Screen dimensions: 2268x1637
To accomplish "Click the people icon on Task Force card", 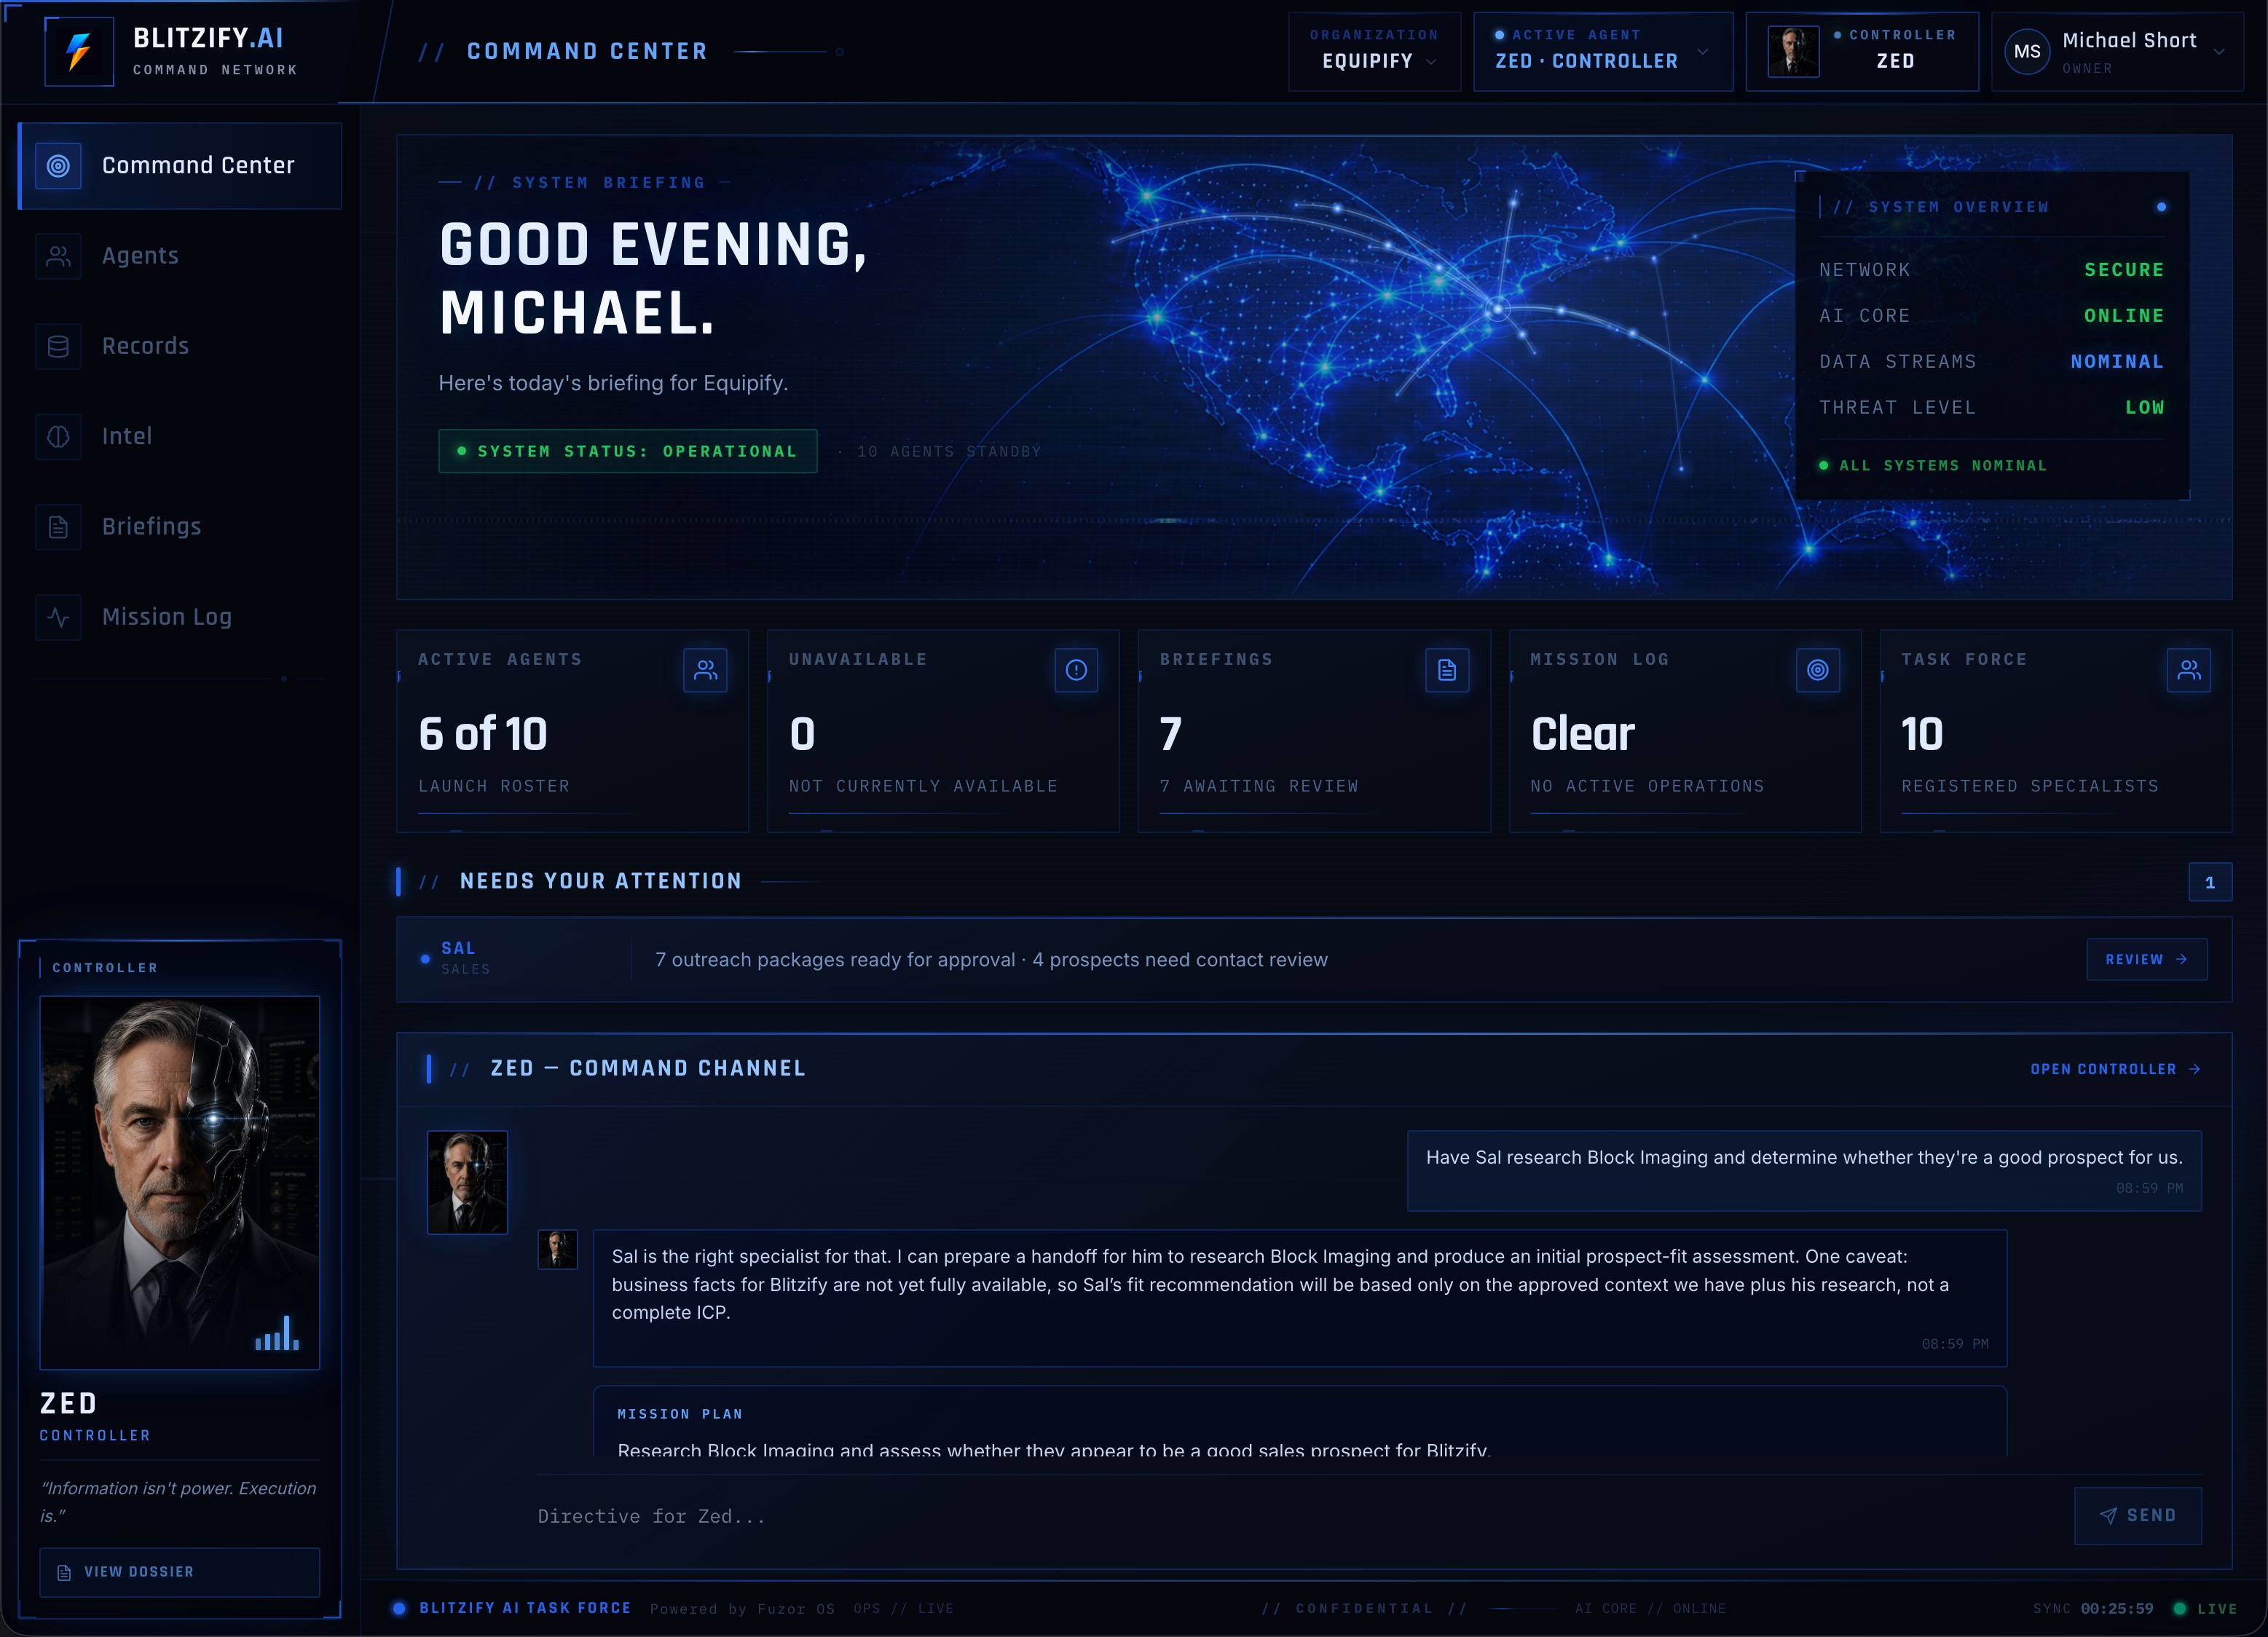I will click(2189, 670).
